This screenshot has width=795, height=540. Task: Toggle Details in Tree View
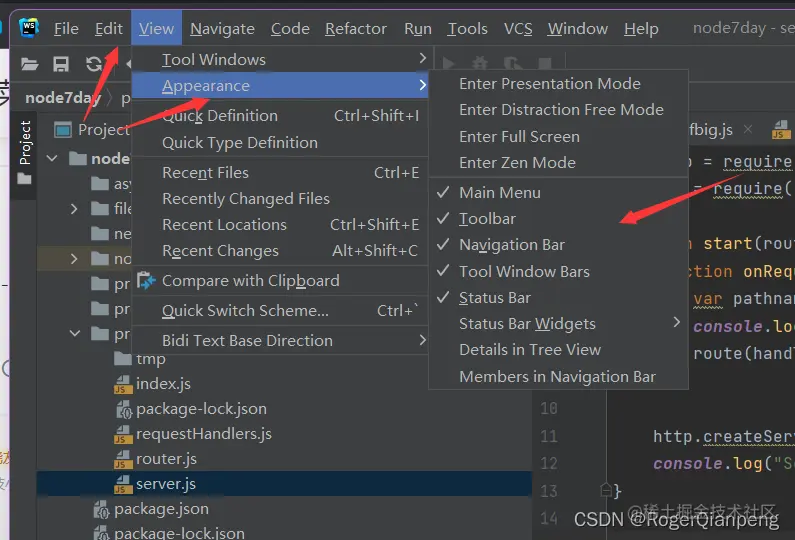coord(558,350)
